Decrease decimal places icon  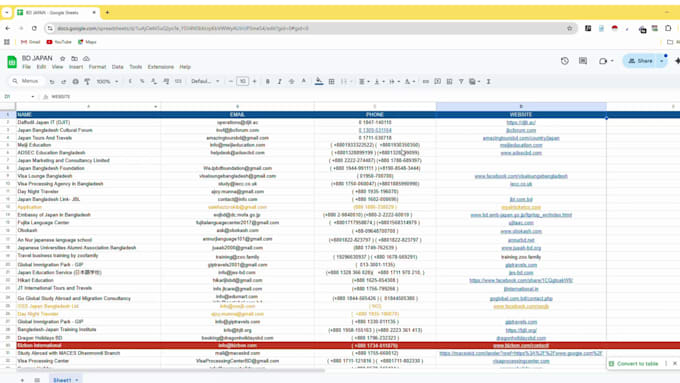pos(154,82)
